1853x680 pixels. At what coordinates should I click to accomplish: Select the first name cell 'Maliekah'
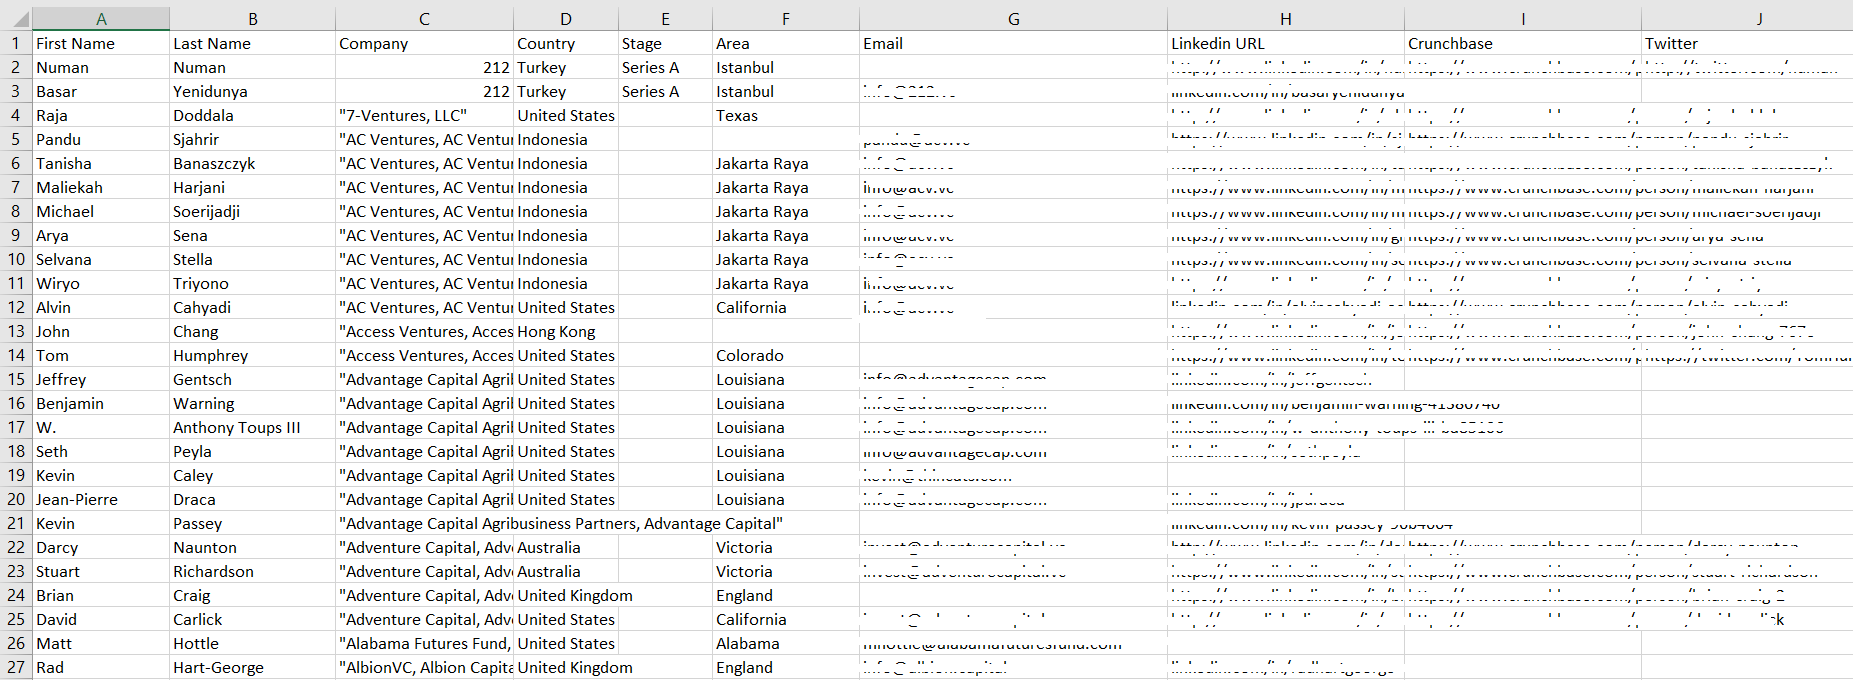pyautogui.click(x=101, y=187)
